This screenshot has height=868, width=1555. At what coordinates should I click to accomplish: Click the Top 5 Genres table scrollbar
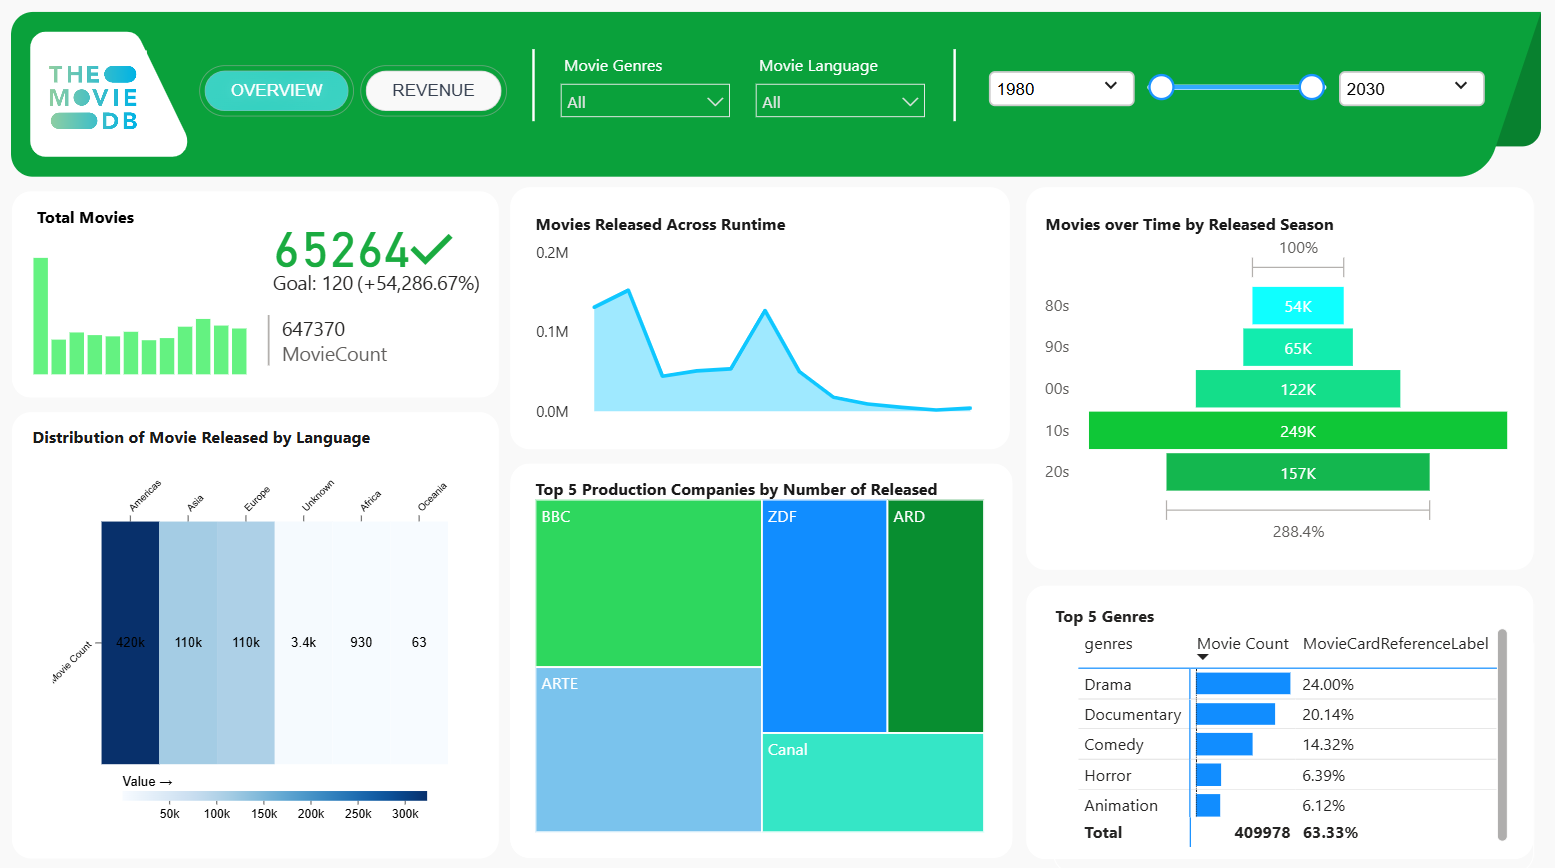1502,735
